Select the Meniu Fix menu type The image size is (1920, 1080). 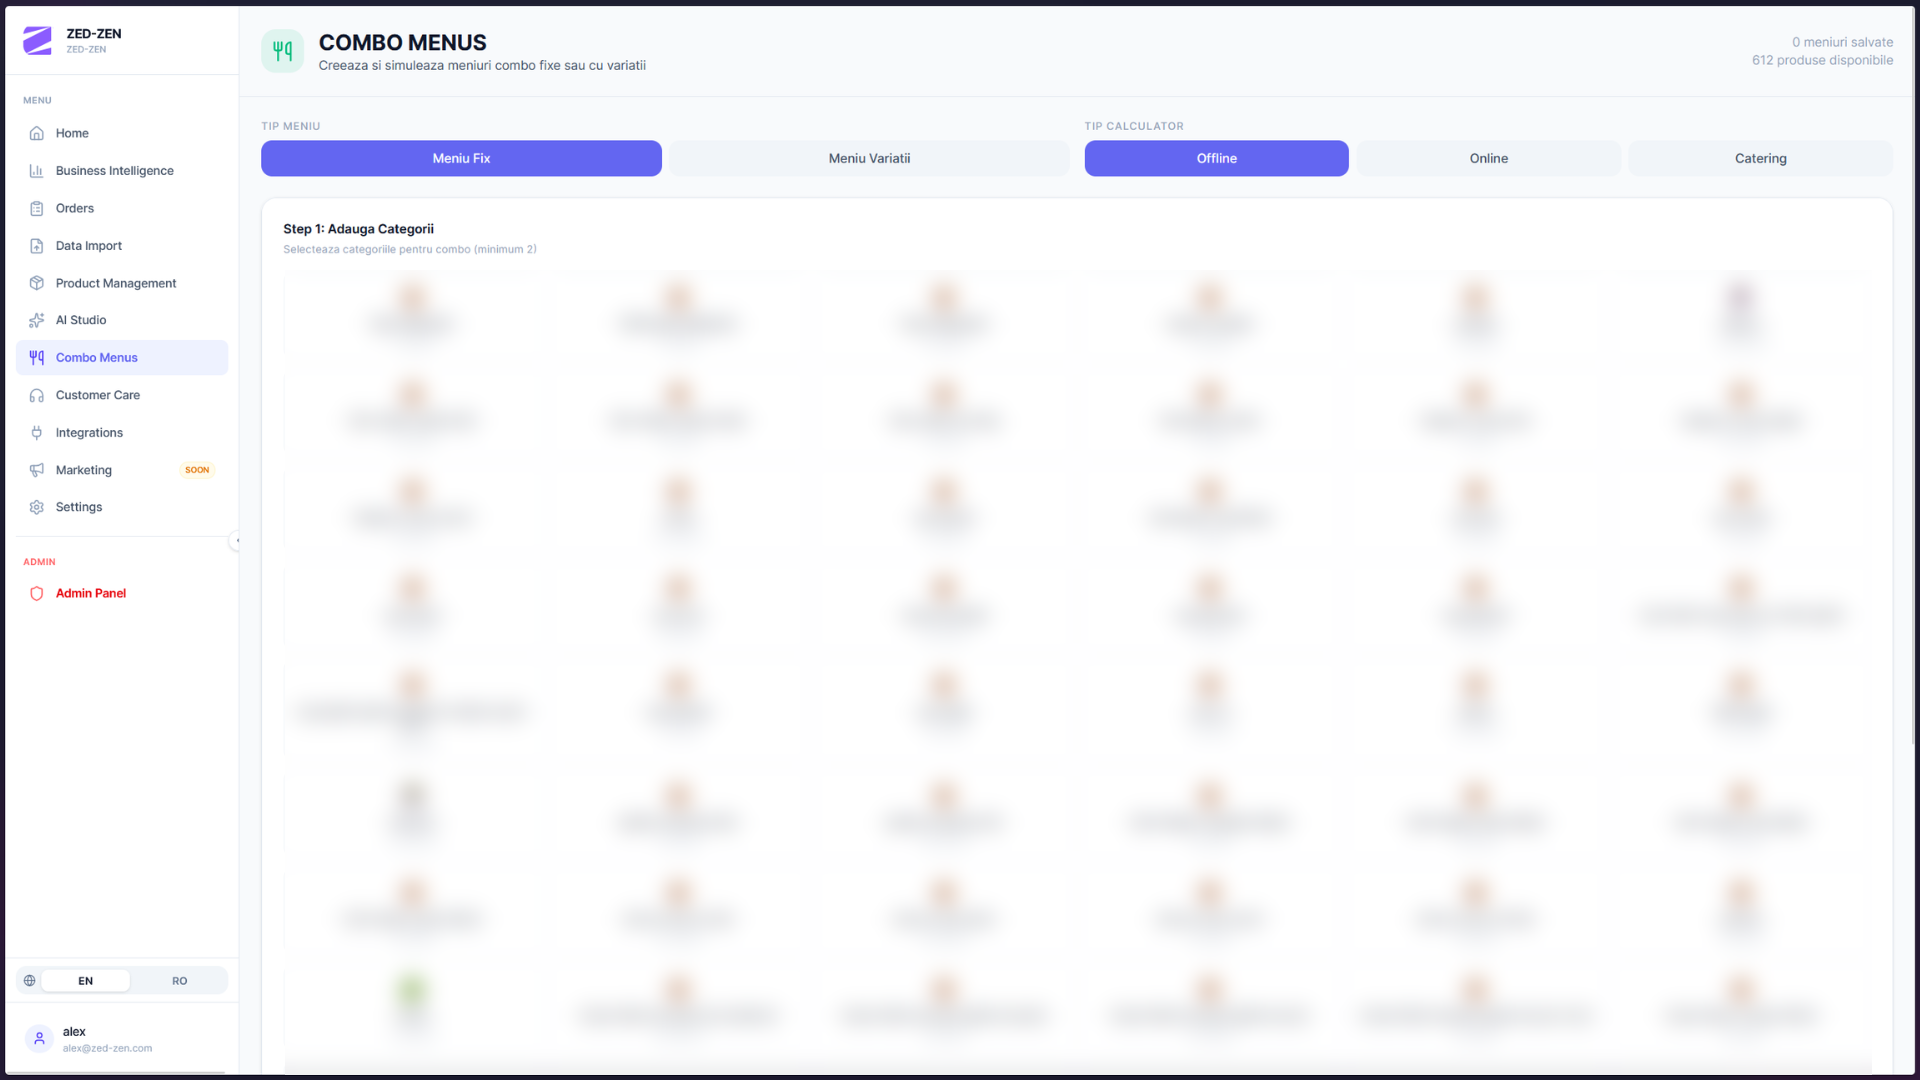461,158
